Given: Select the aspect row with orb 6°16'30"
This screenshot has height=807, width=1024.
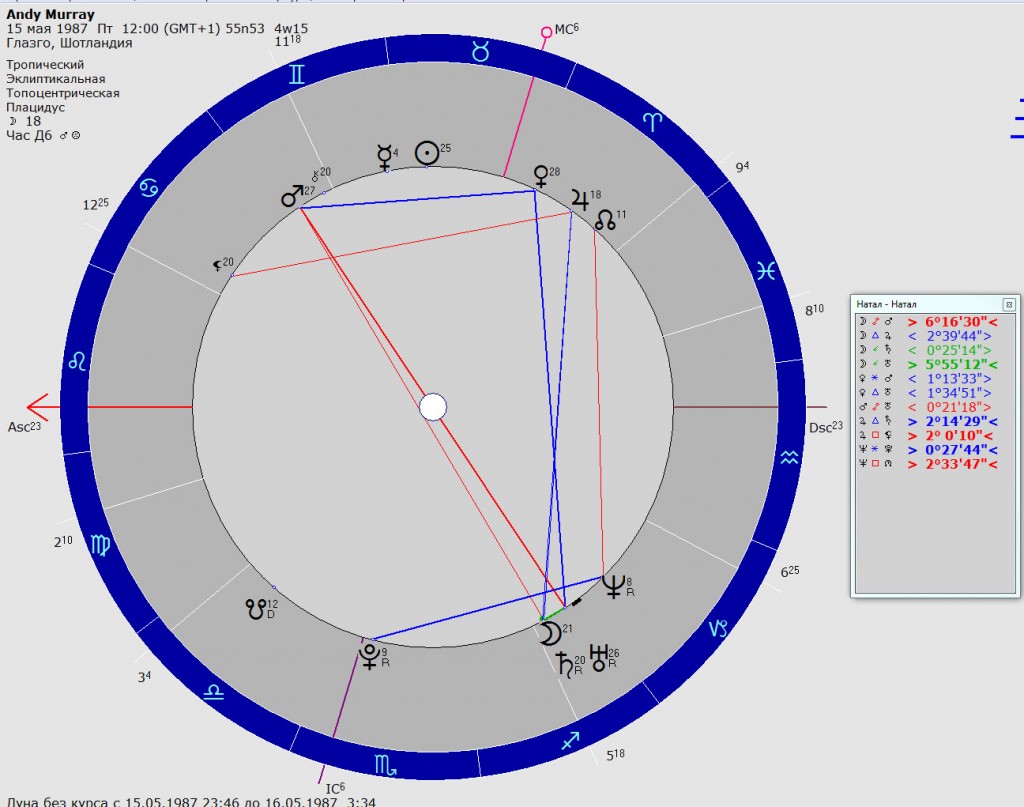Looking at the screenshot, I should coord(928,322).
